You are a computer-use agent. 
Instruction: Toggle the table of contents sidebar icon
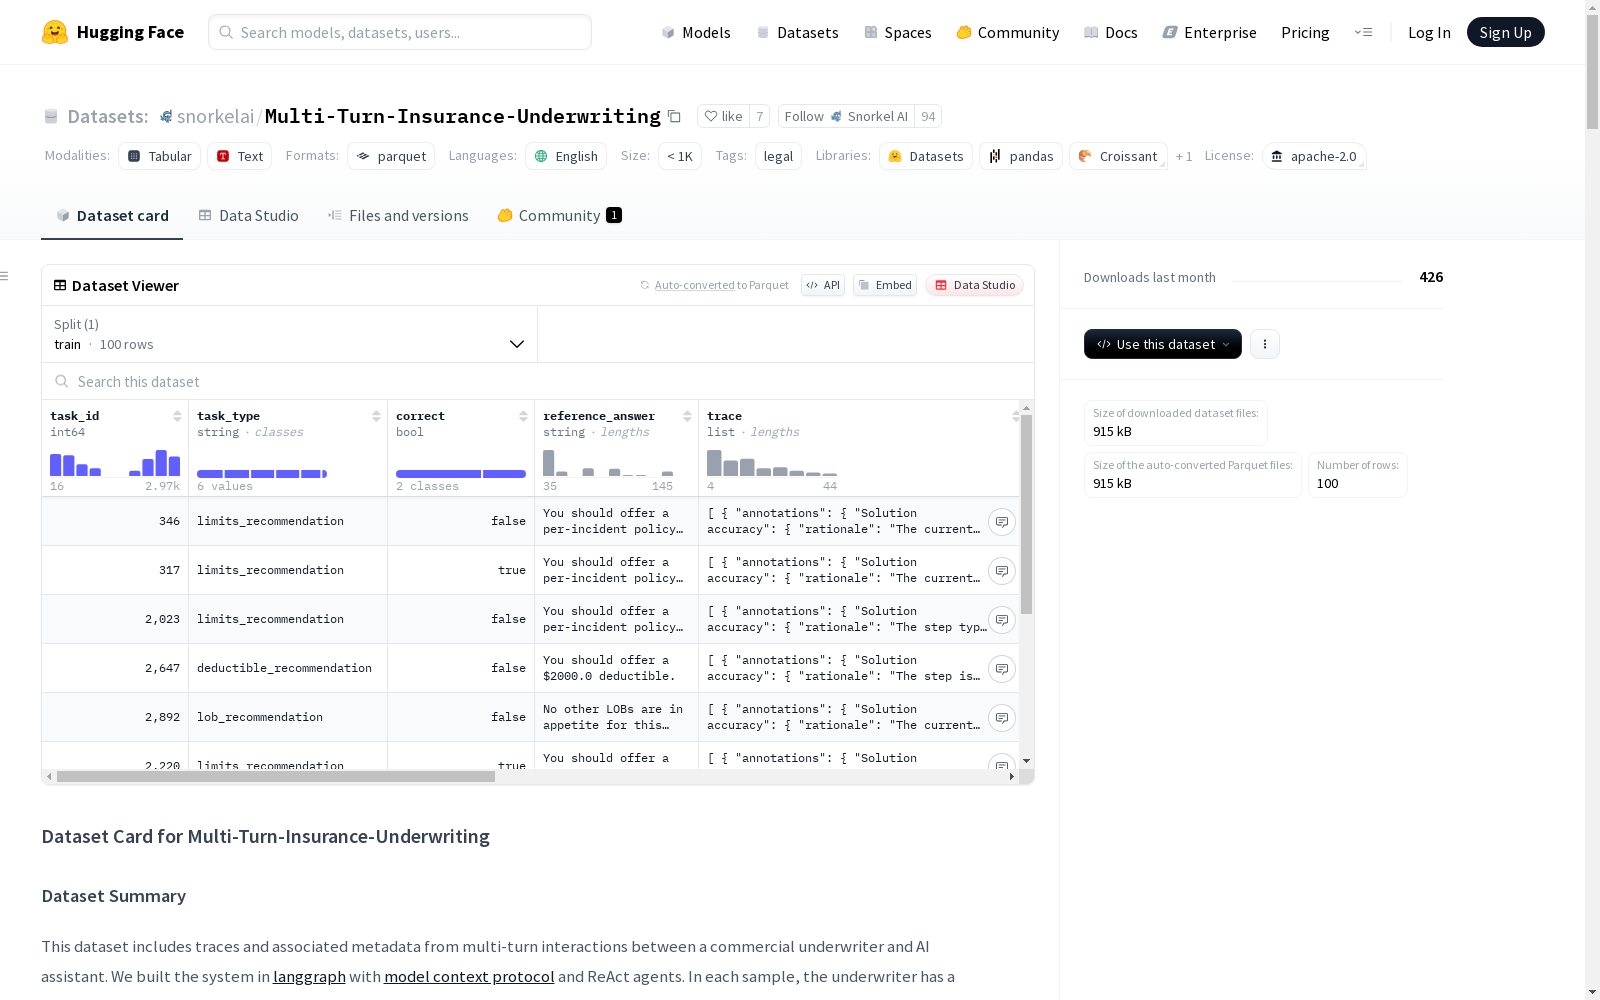tap(5, 276)
